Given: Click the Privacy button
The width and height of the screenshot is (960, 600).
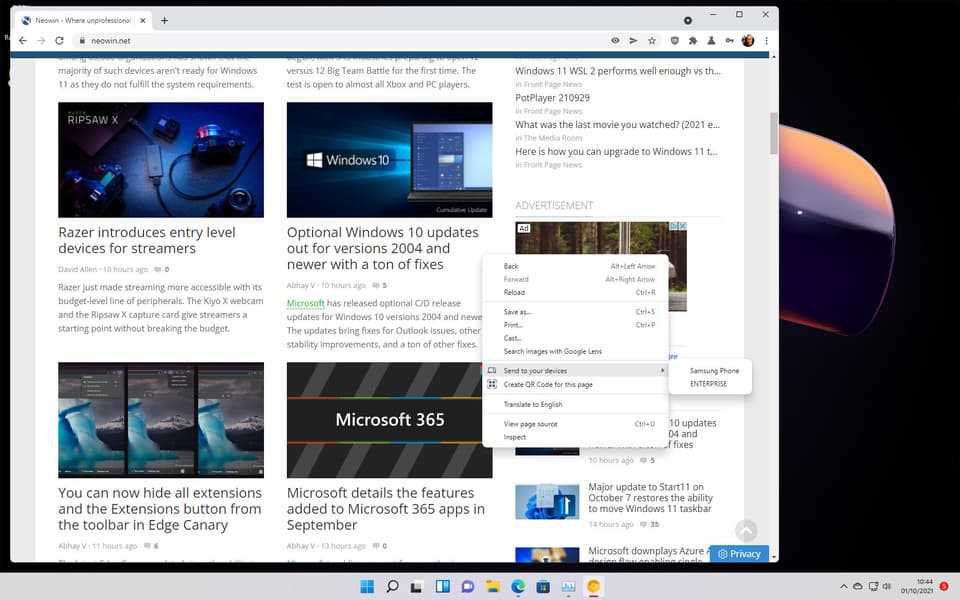Looking at the screenshot, I should [739, 554].
